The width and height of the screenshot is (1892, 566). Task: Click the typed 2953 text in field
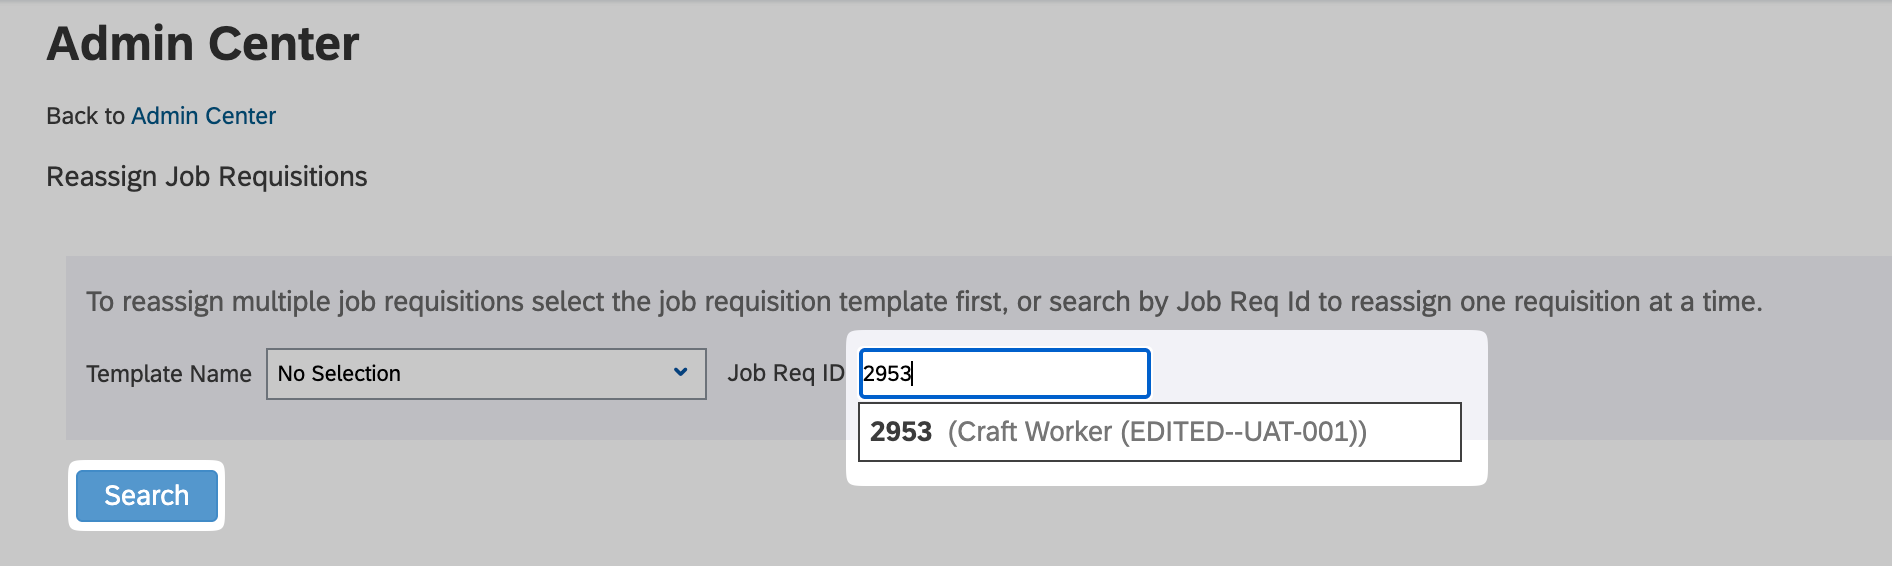[x=887, y=374]
